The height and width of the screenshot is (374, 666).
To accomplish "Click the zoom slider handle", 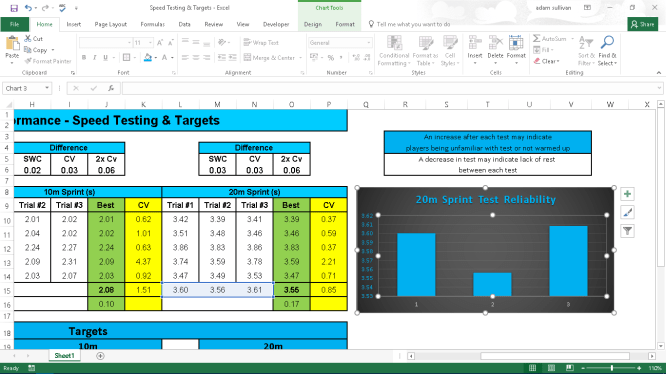I will [x=612, y=368].
